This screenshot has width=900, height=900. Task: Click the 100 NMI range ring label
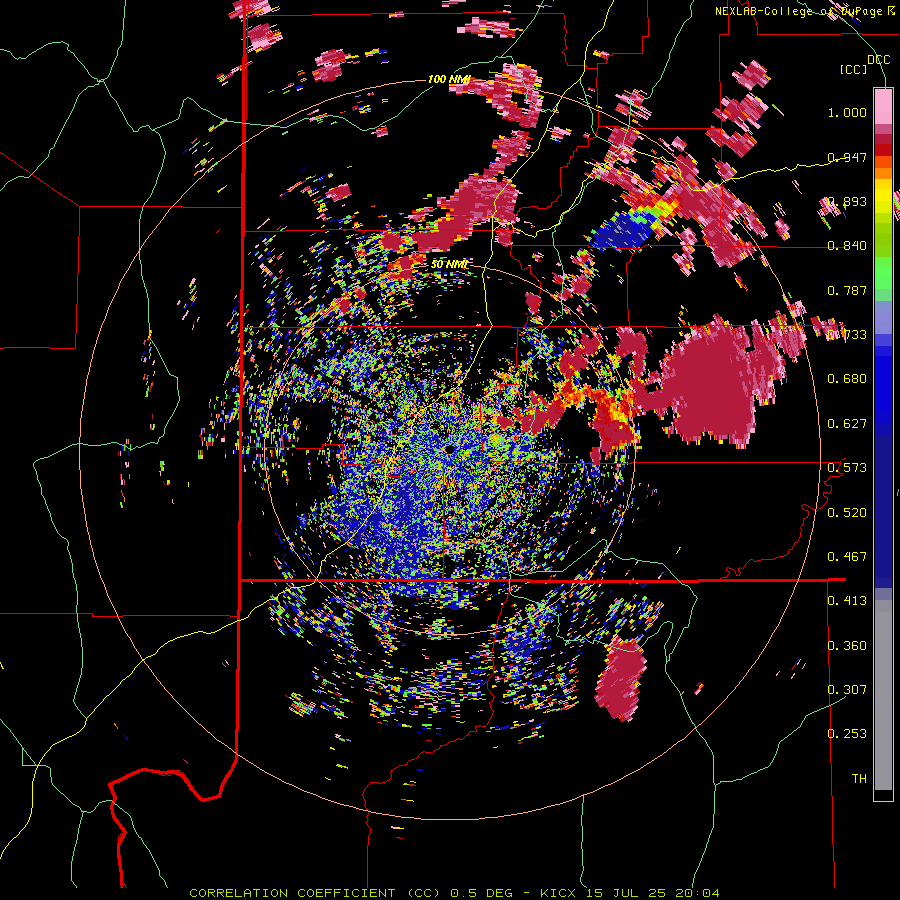point(449,79)
